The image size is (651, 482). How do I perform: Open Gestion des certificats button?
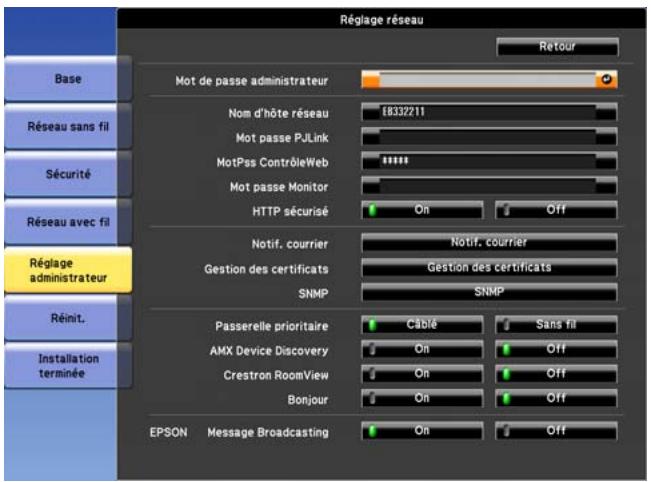[489, 267]
